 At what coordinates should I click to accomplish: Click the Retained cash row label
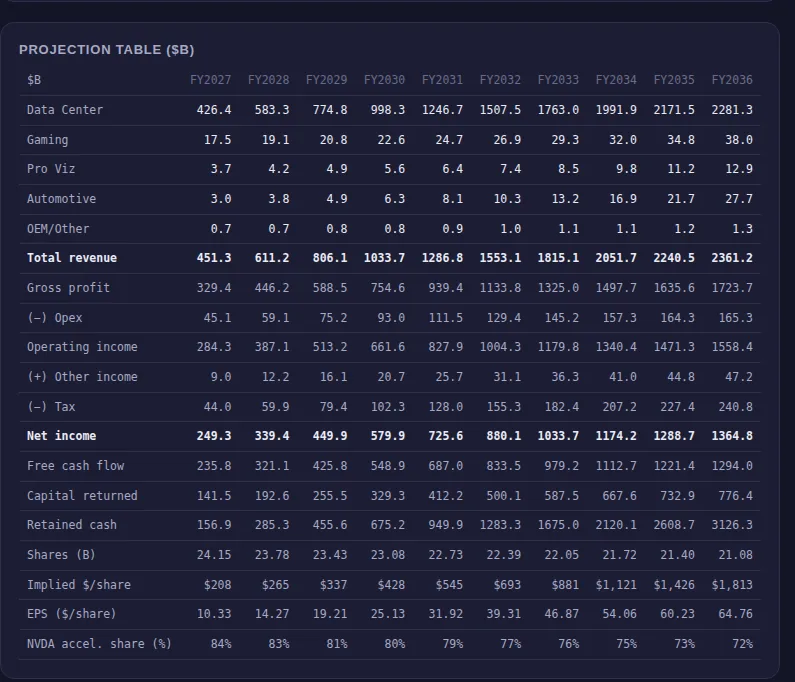click(72, 525)
